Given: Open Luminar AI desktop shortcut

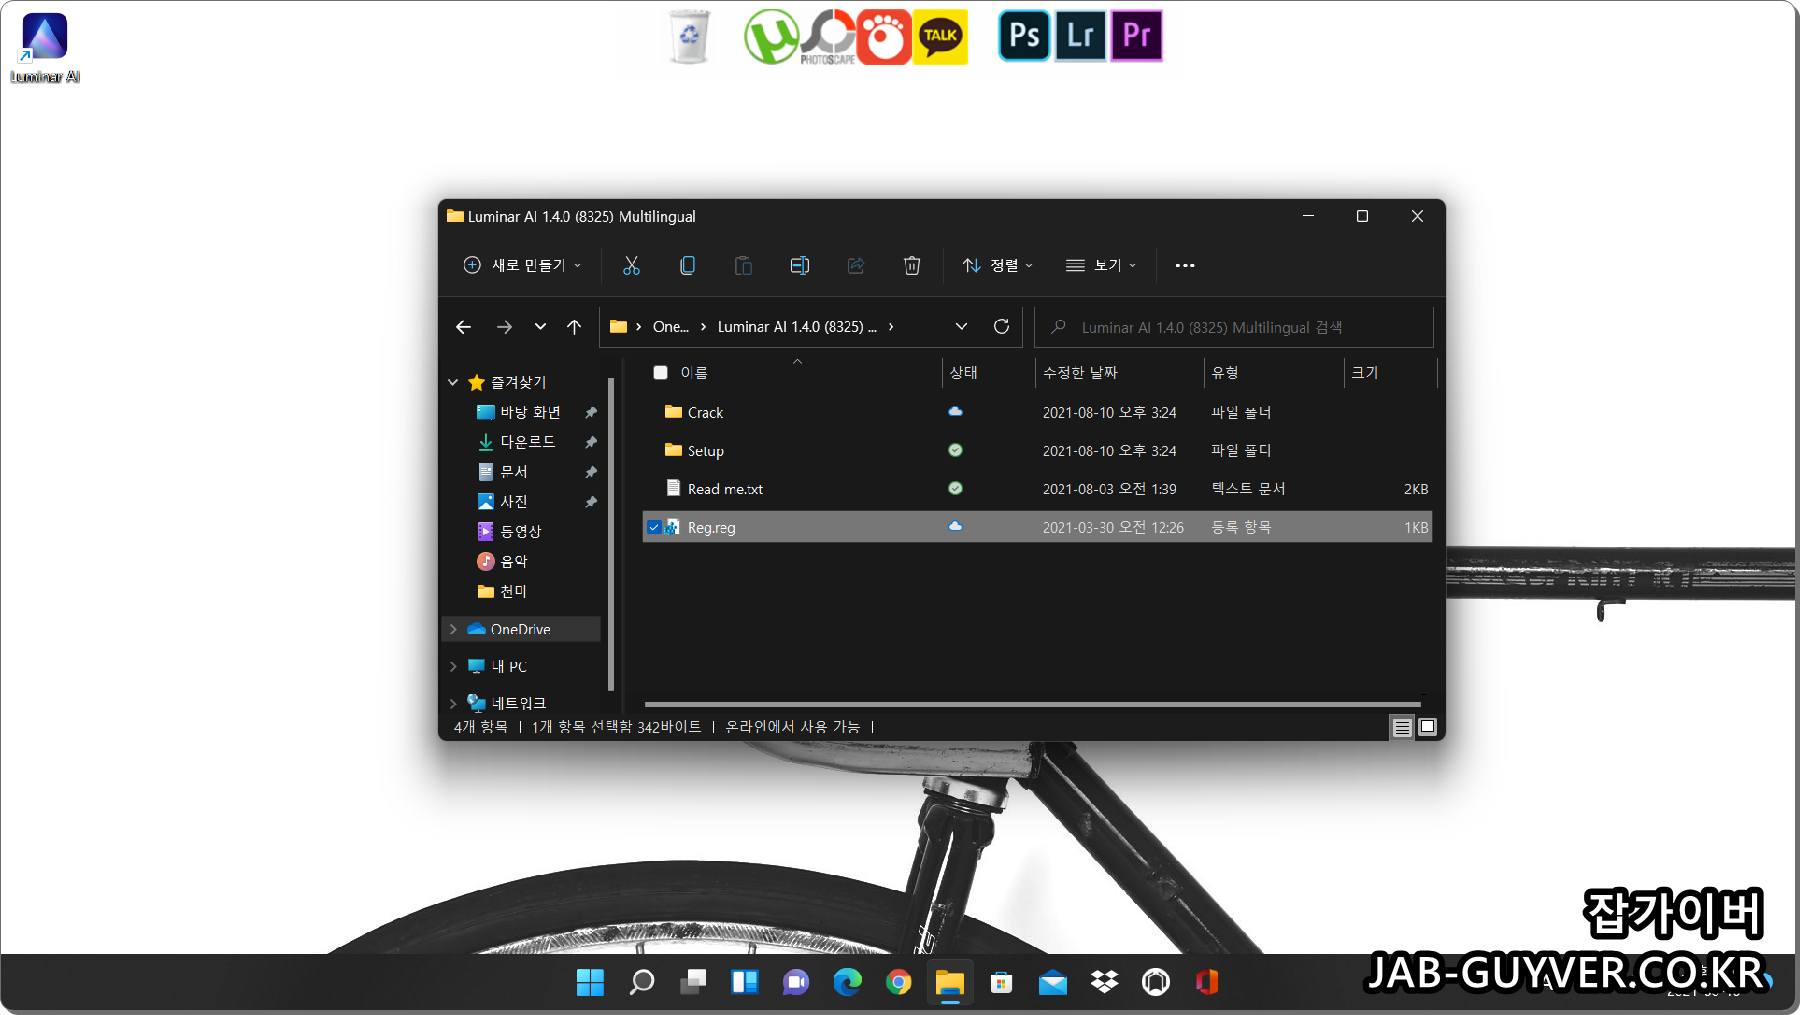Looking at the screenshot, I should [45, 48].
